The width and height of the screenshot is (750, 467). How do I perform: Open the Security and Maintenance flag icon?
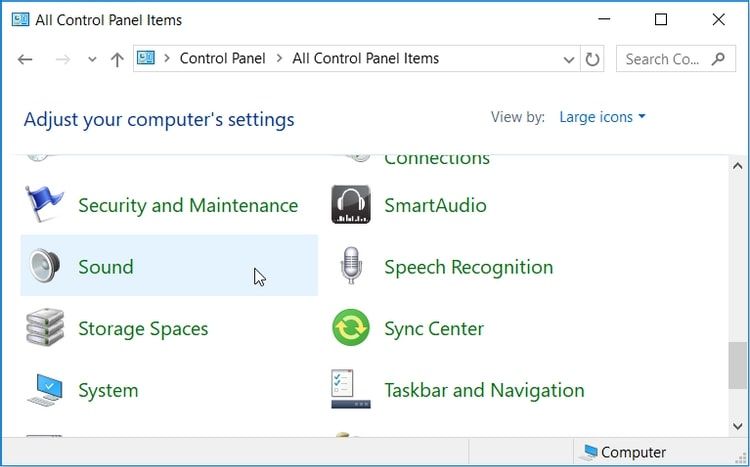pyautogui.click(x=44, y=205)
